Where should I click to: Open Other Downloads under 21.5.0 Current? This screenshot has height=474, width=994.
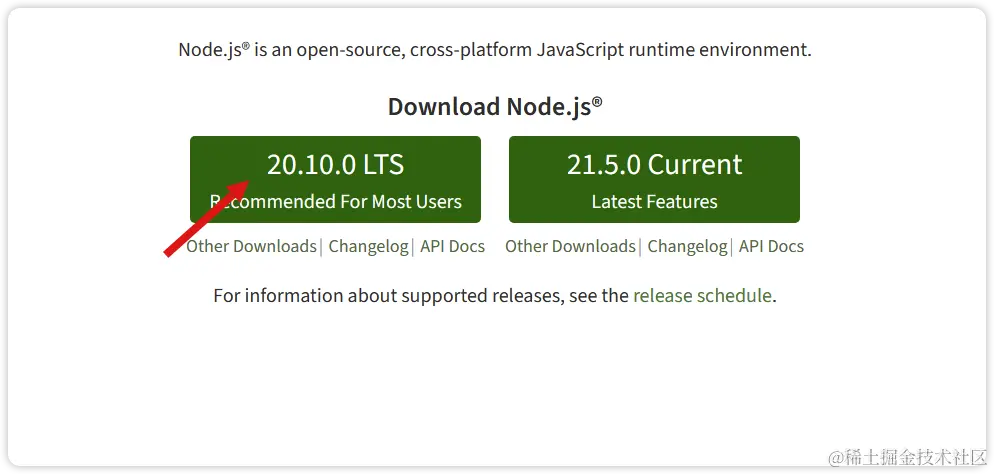click(x=570, y=247)
